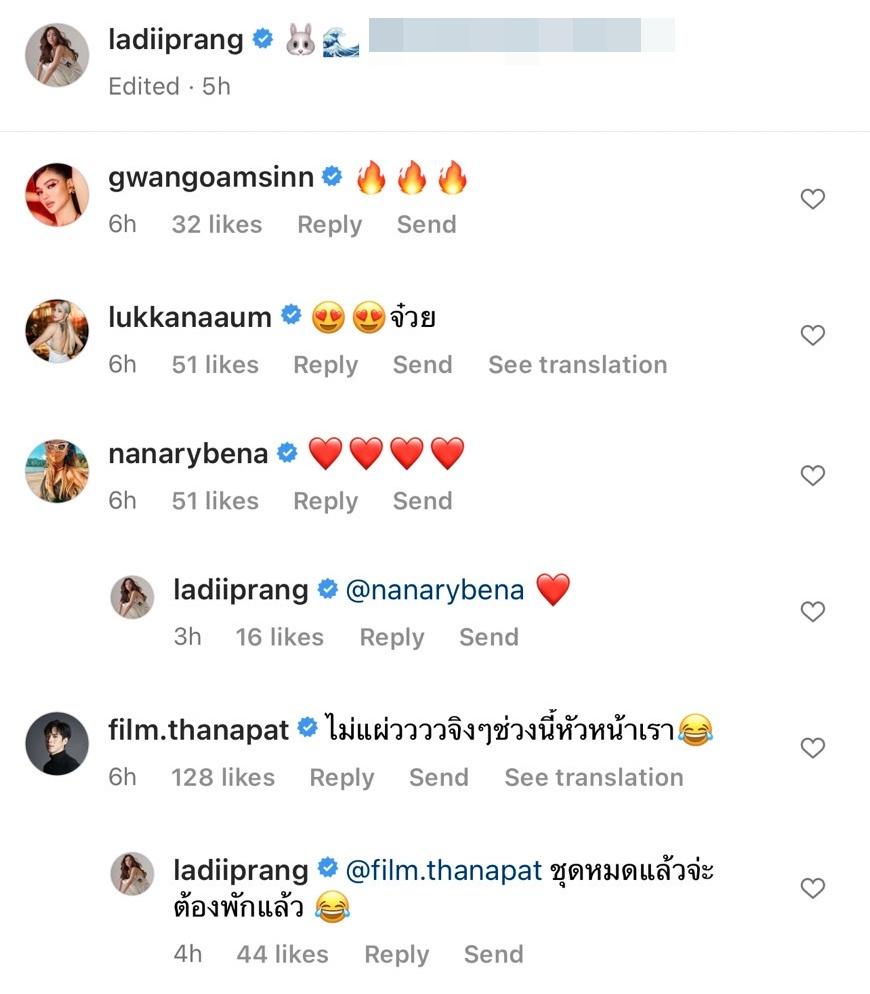Open the @film.thanapat mention link
The width and height of the screenshot is (870, 994).
pos(444,871)
